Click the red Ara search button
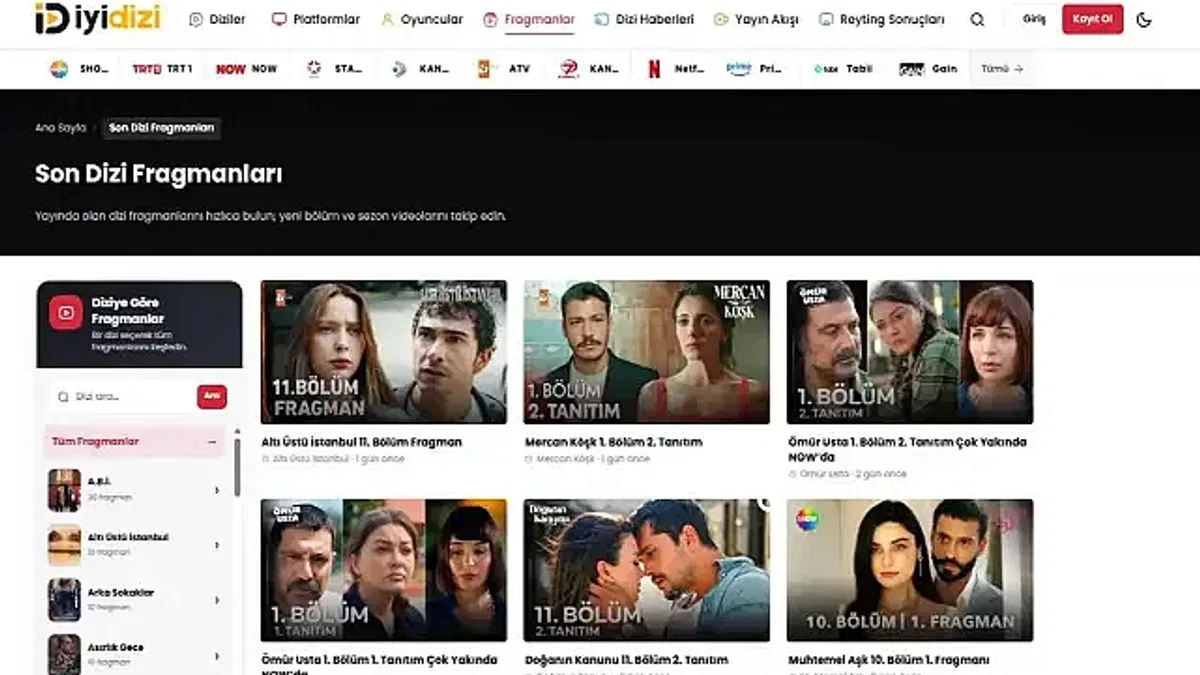This screenshot has width=1200, height=675. pyautogui.click(x=211, y=397)
